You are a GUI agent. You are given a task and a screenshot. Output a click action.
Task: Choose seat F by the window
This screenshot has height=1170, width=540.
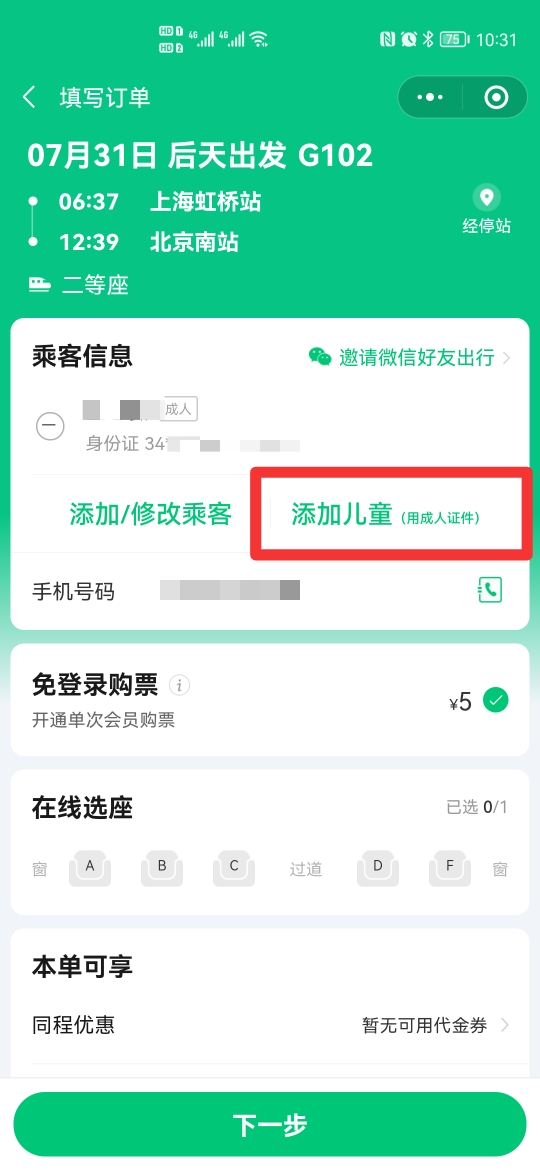(450, 869)
